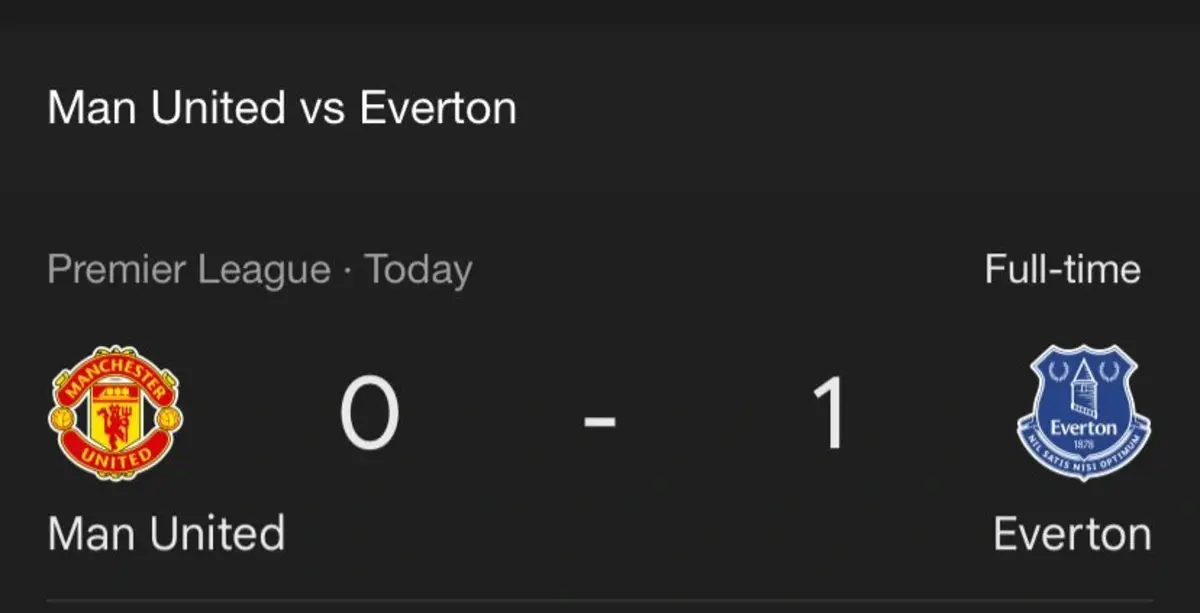Click the Full-time match status label

click(x=1062, y=270)
